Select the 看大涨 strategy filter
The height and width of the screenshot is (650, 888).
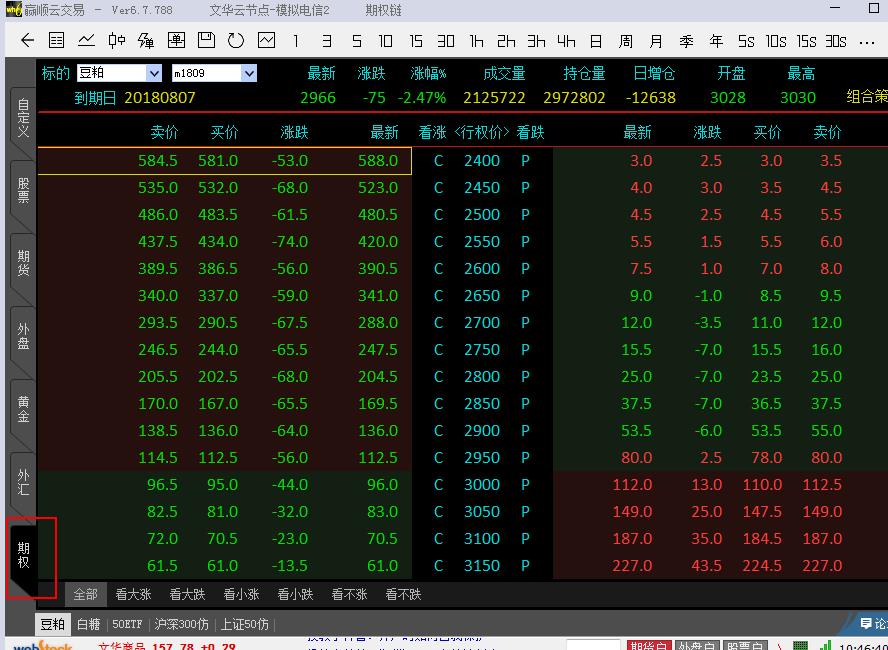[133, 594]
